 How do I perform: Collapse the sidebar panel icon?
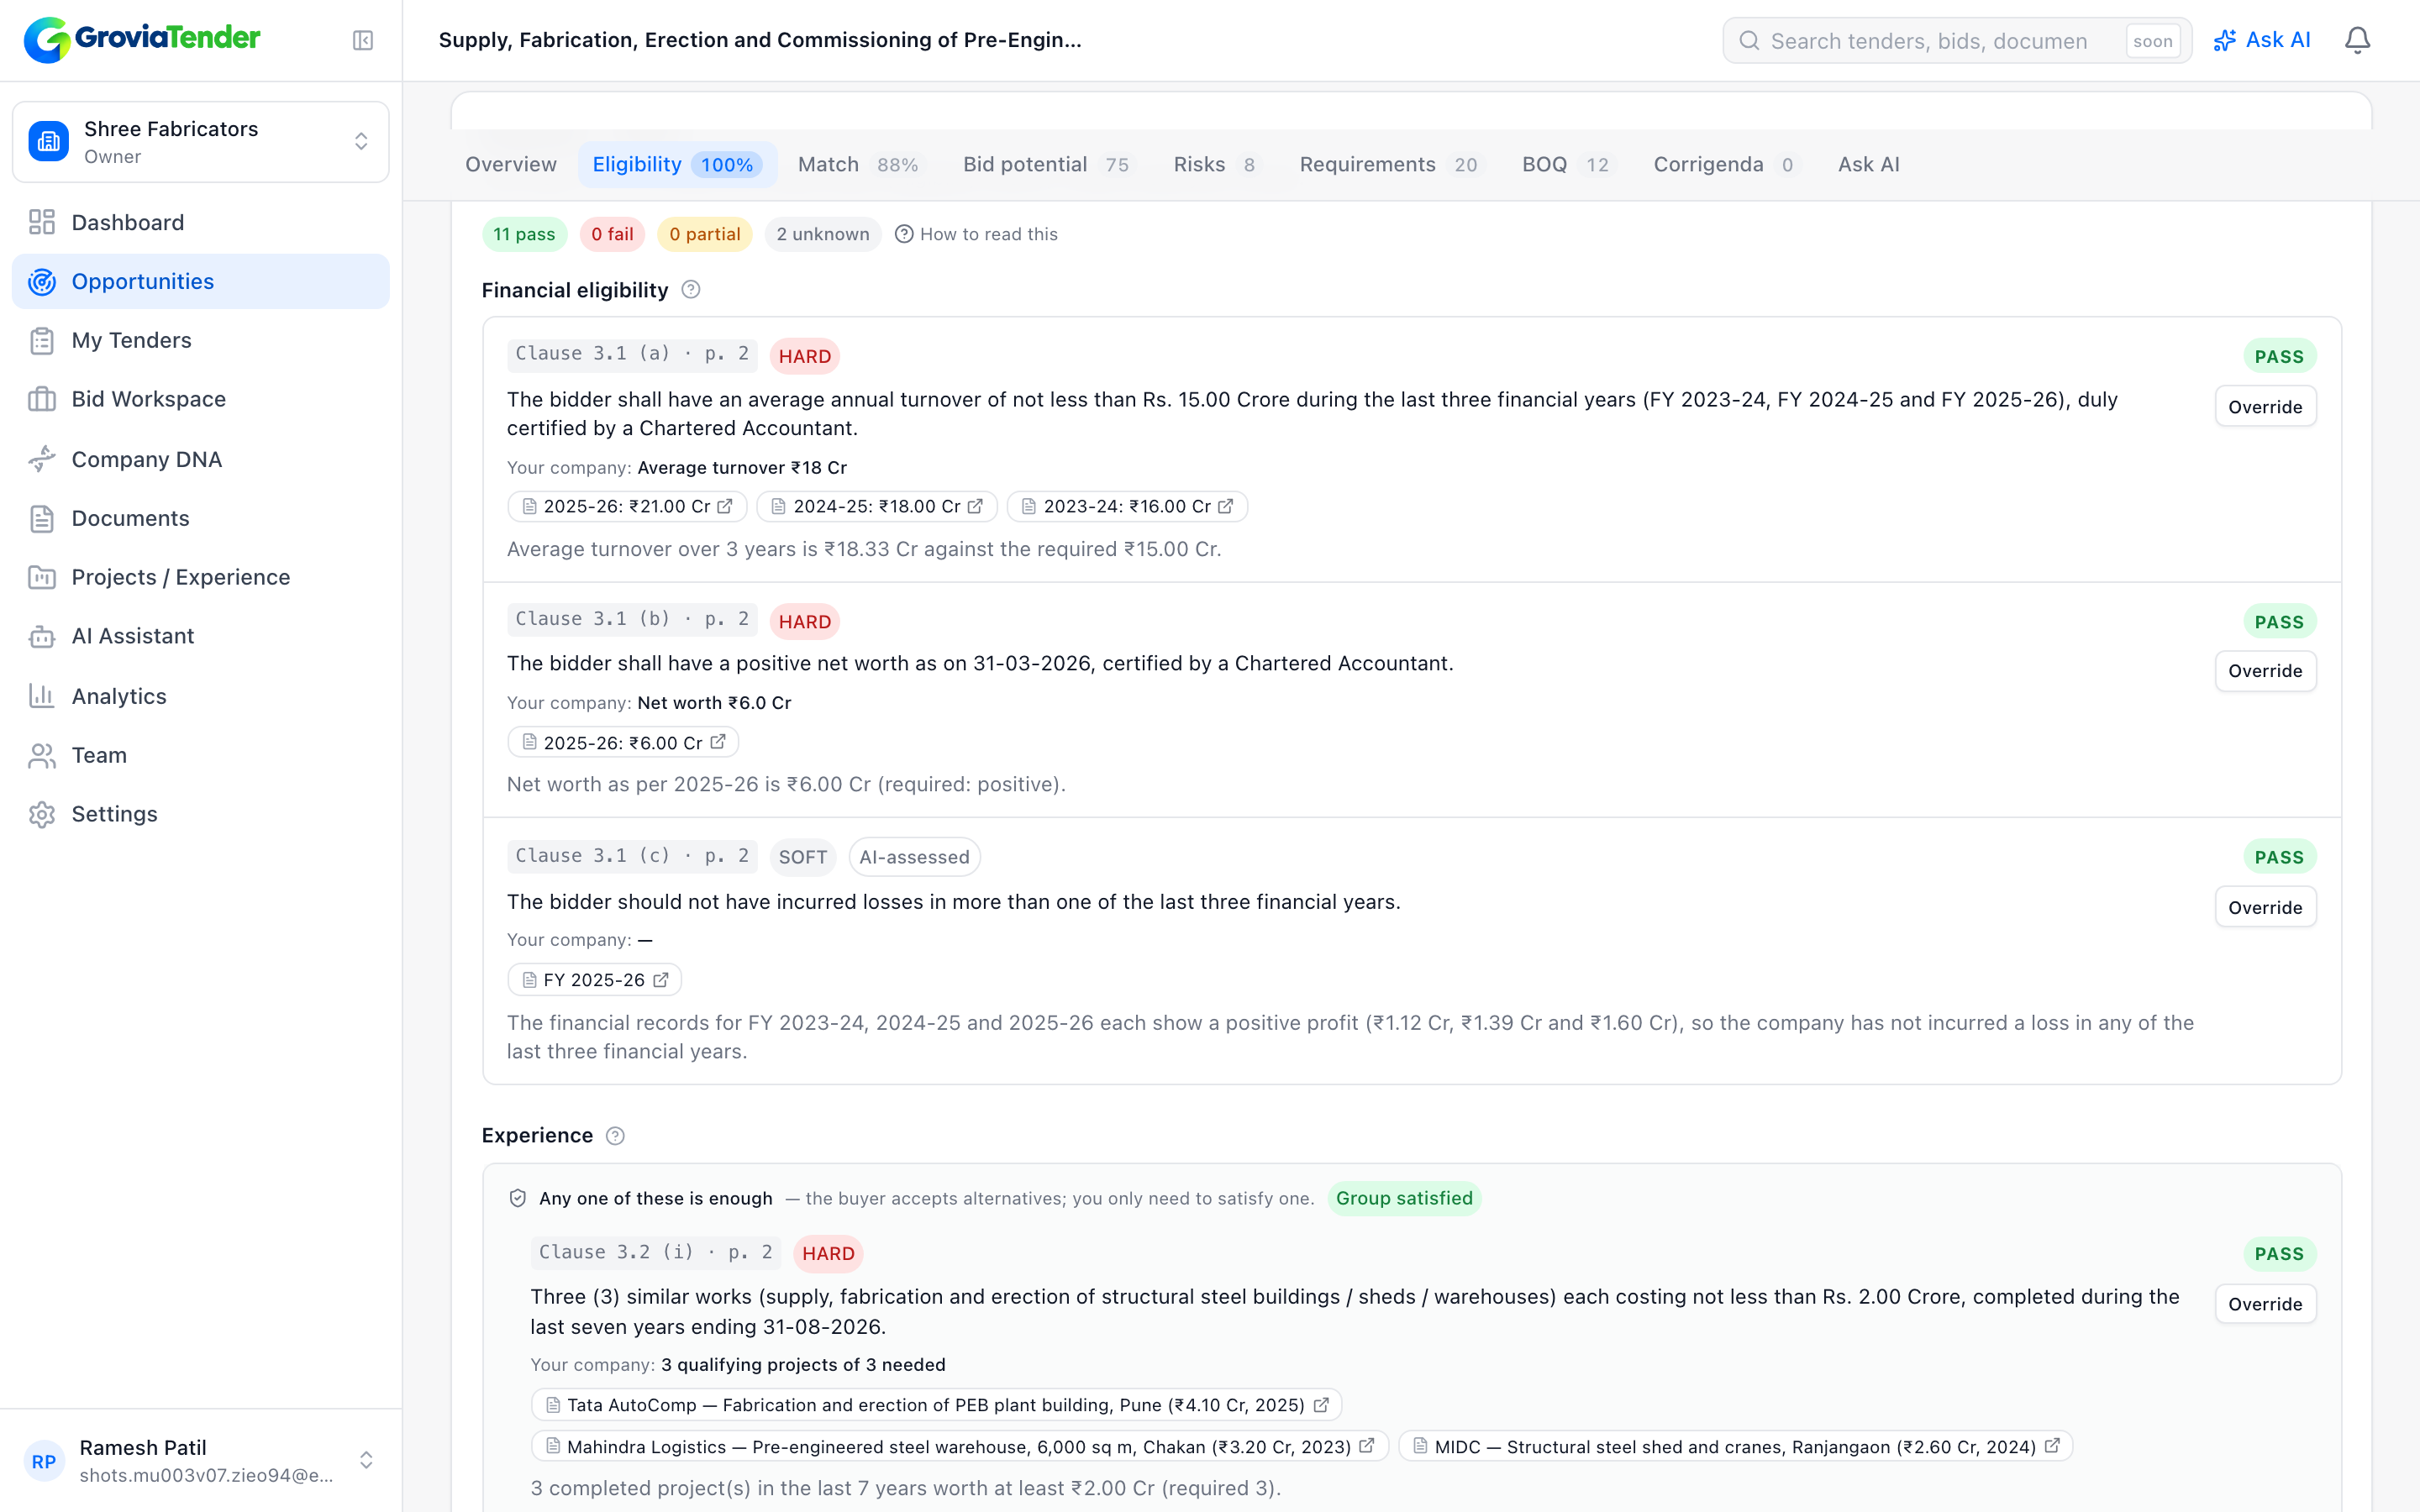(x=363, y=40)
